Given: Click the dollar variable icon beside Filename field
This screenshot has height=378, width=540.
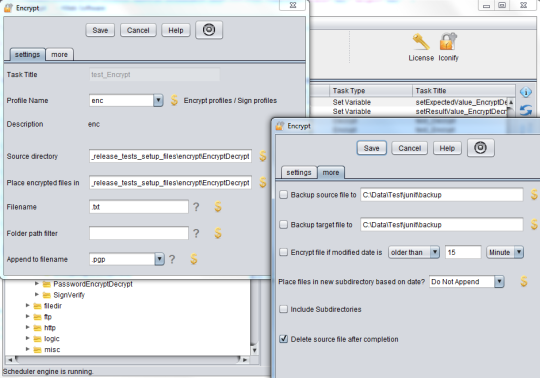Looking at the screenshot, I should pyautogui.click(x=218, y=207).
